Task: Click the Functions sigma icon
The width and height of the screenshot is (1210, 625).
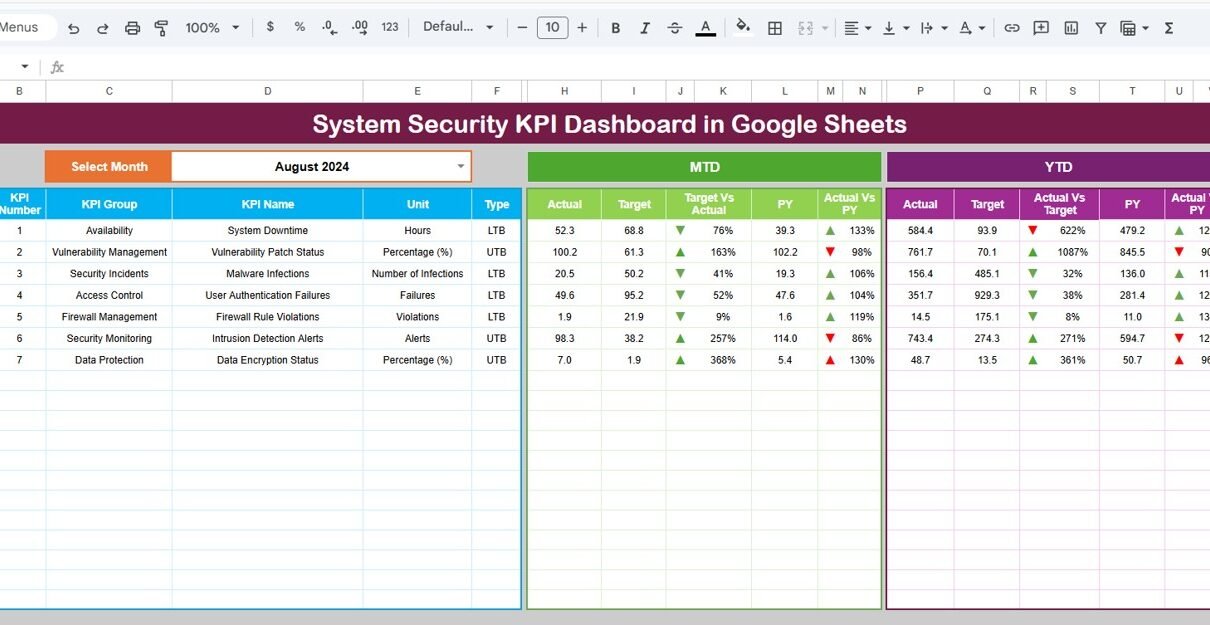Action: point(1169,28)
